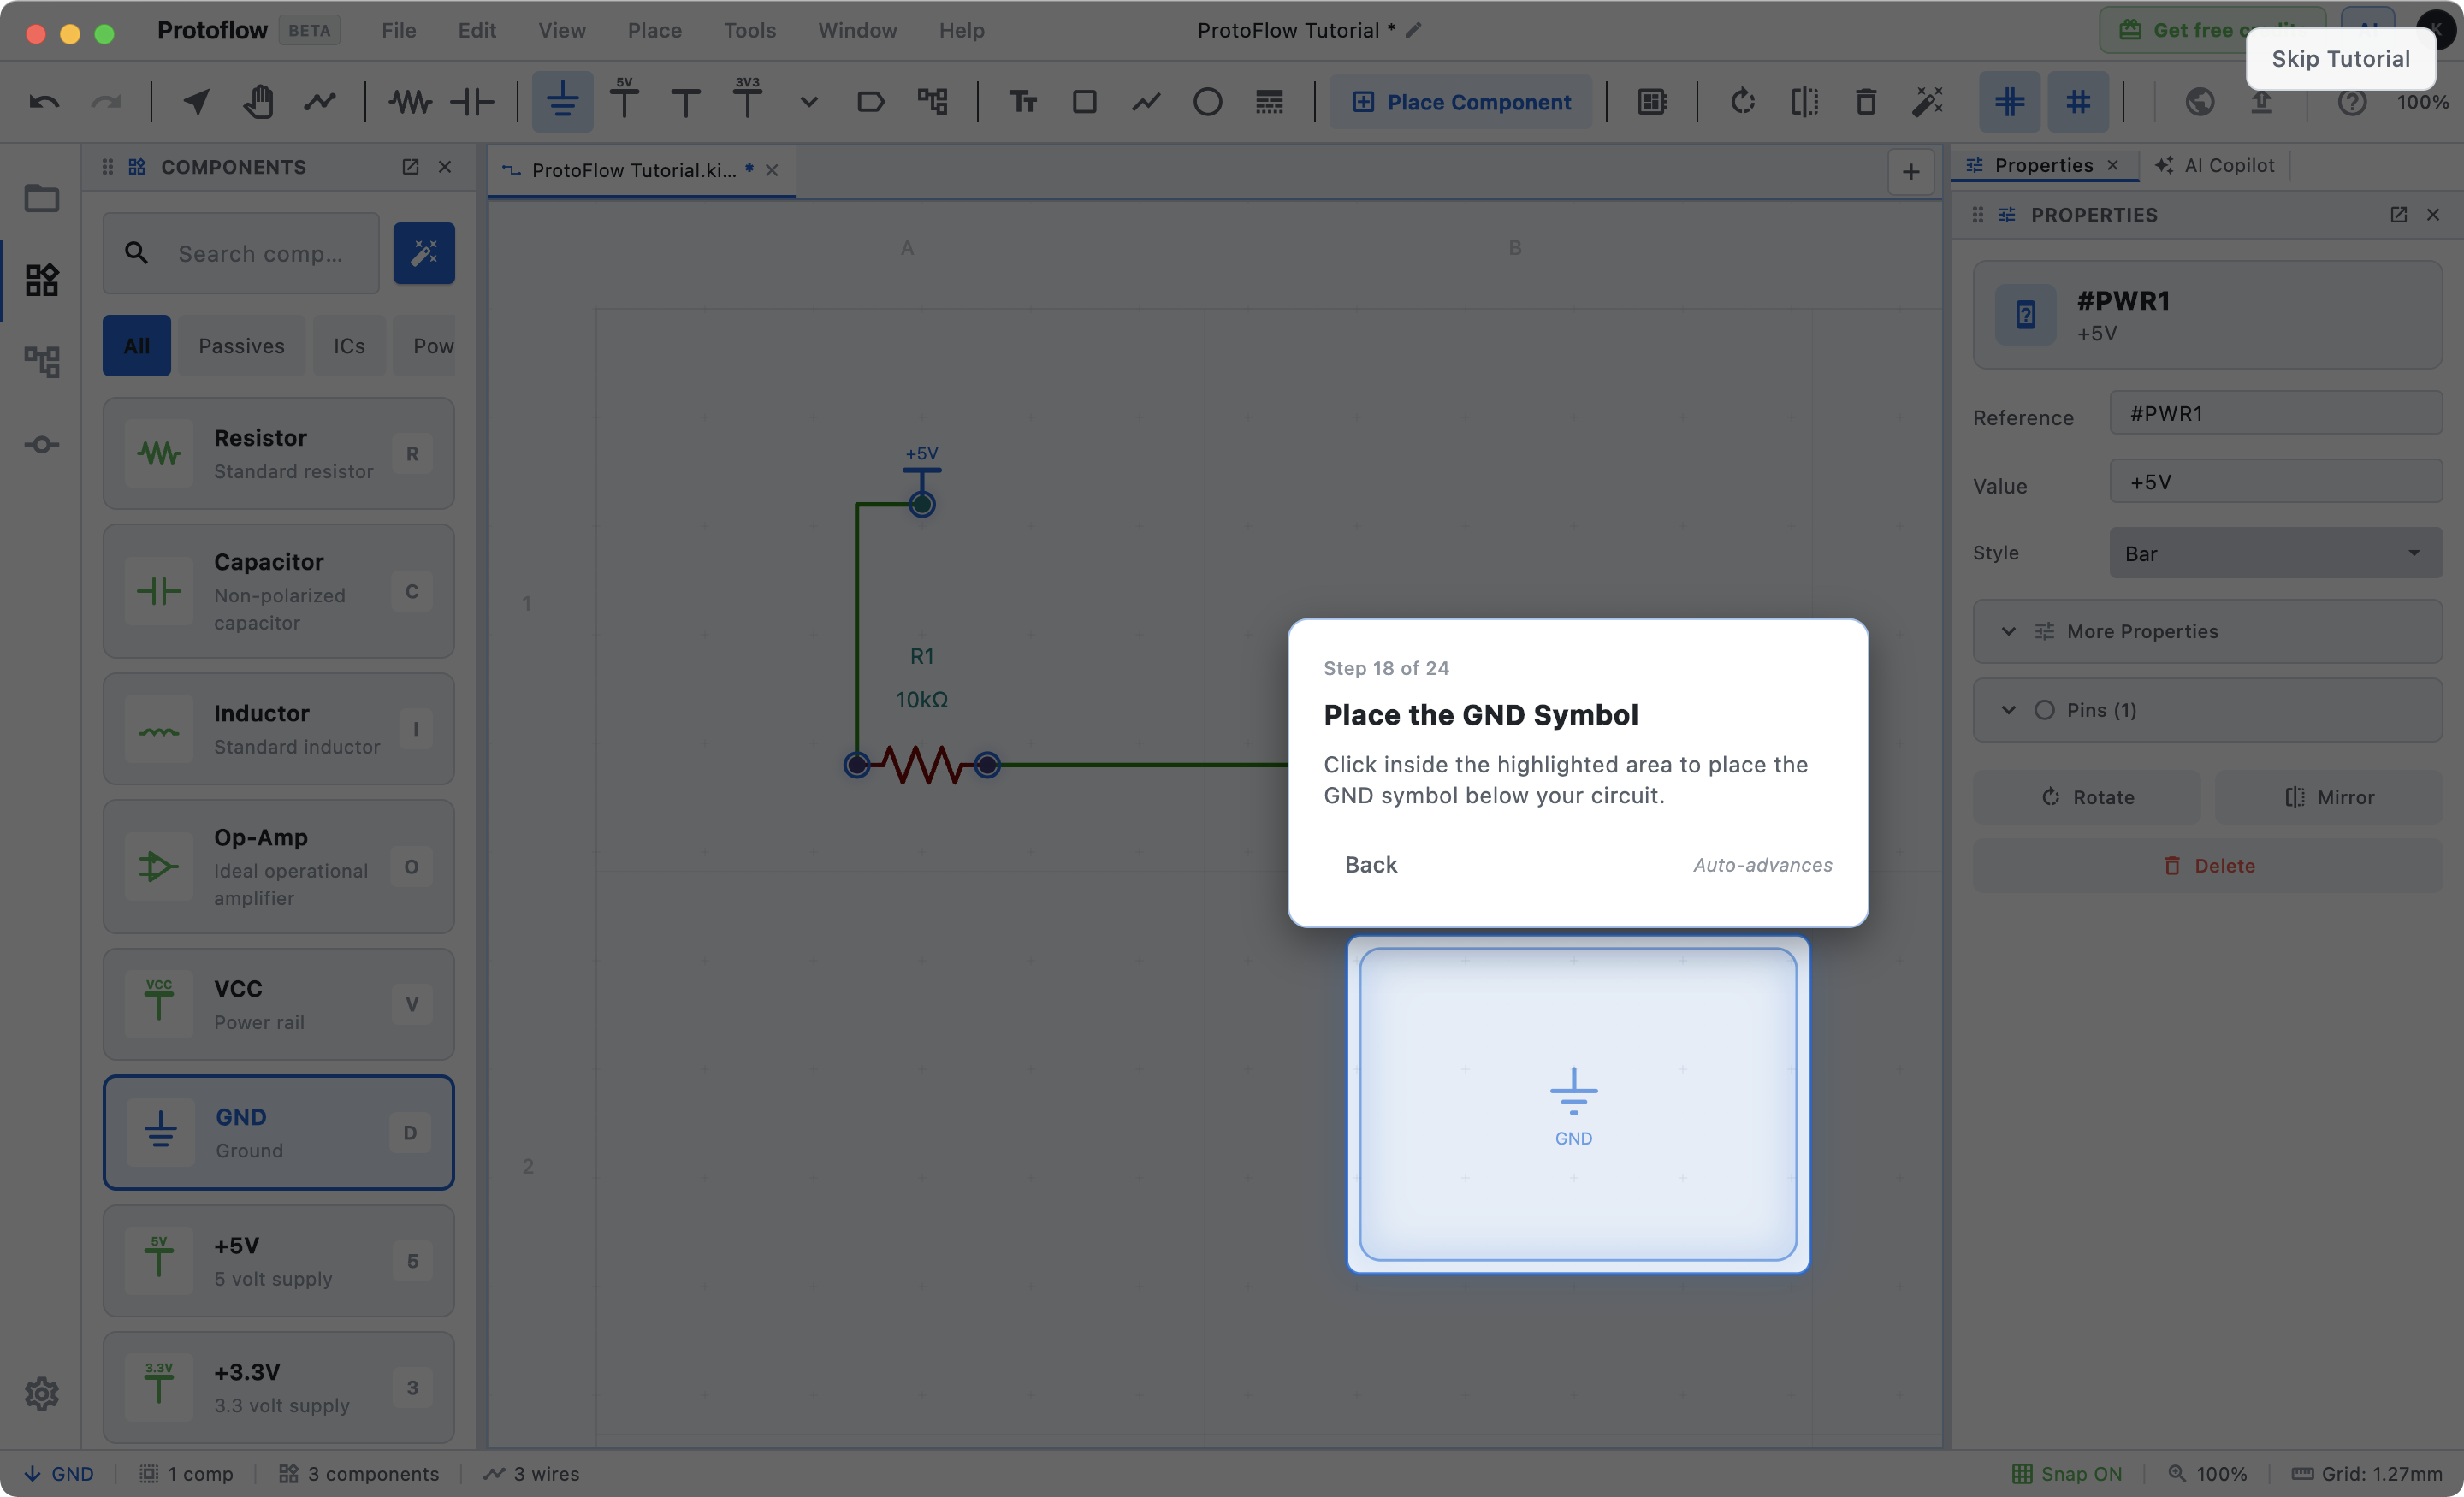
Task: Open the View menu
Action: coord(562,30)
